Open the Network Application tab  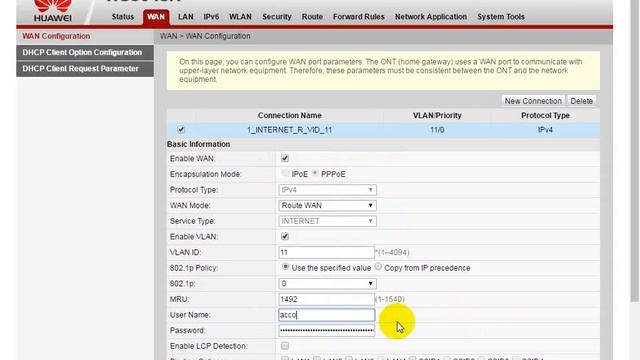430,17
